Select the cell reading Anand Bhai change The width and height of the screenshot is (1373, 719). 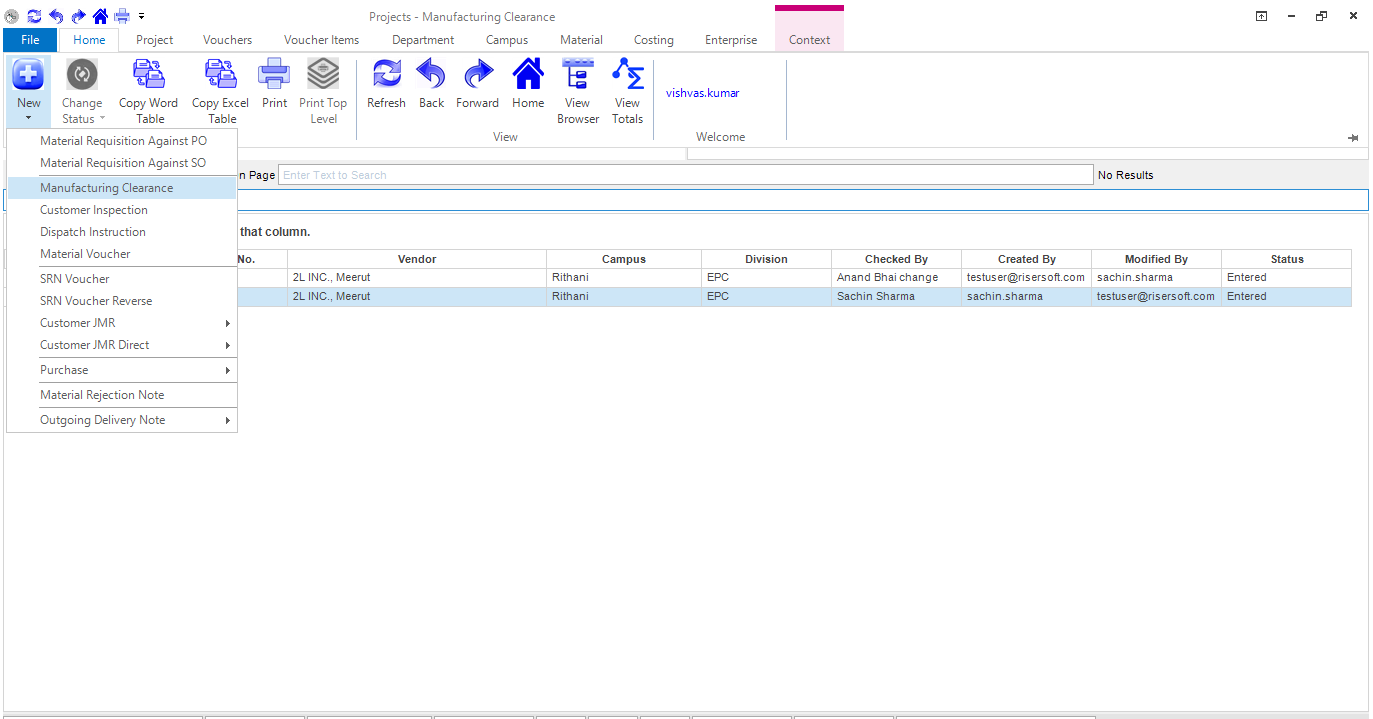tap(897, 278)
